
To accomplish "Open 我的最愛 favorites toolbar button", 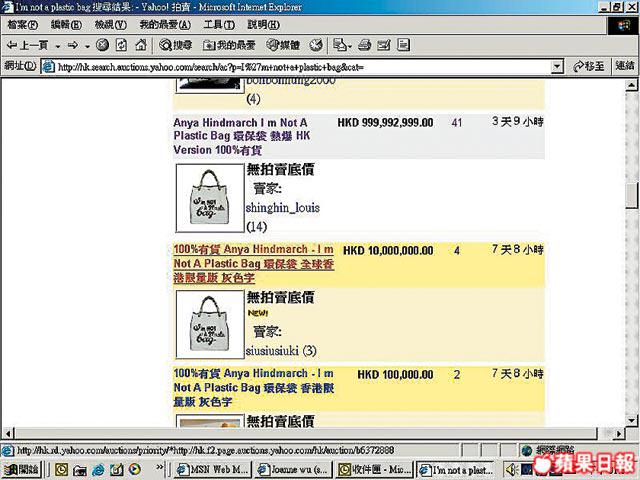I will 229,45.
